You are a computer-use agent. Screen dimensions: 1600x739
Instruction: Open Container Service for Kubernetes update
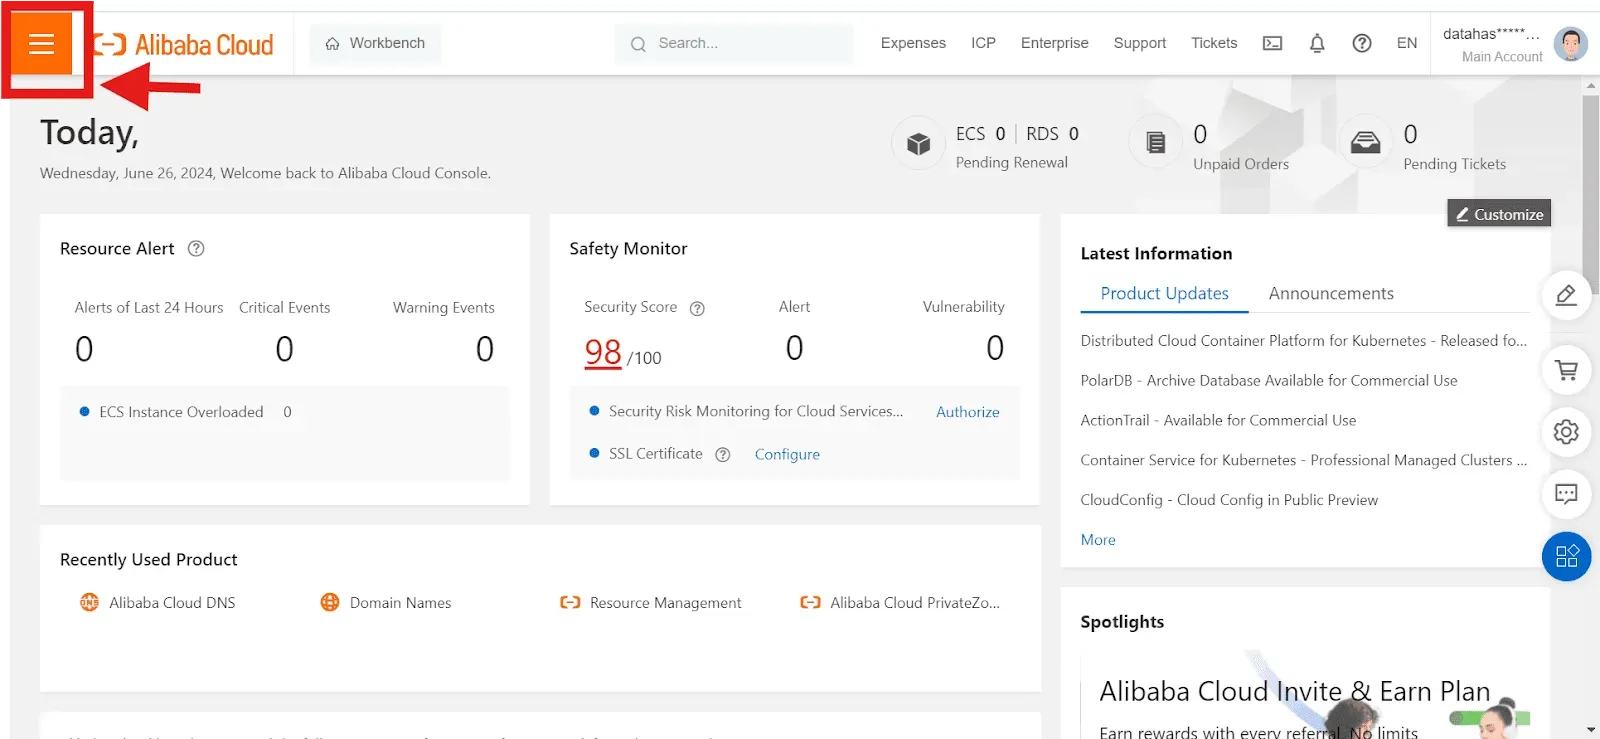(1303, 461)
